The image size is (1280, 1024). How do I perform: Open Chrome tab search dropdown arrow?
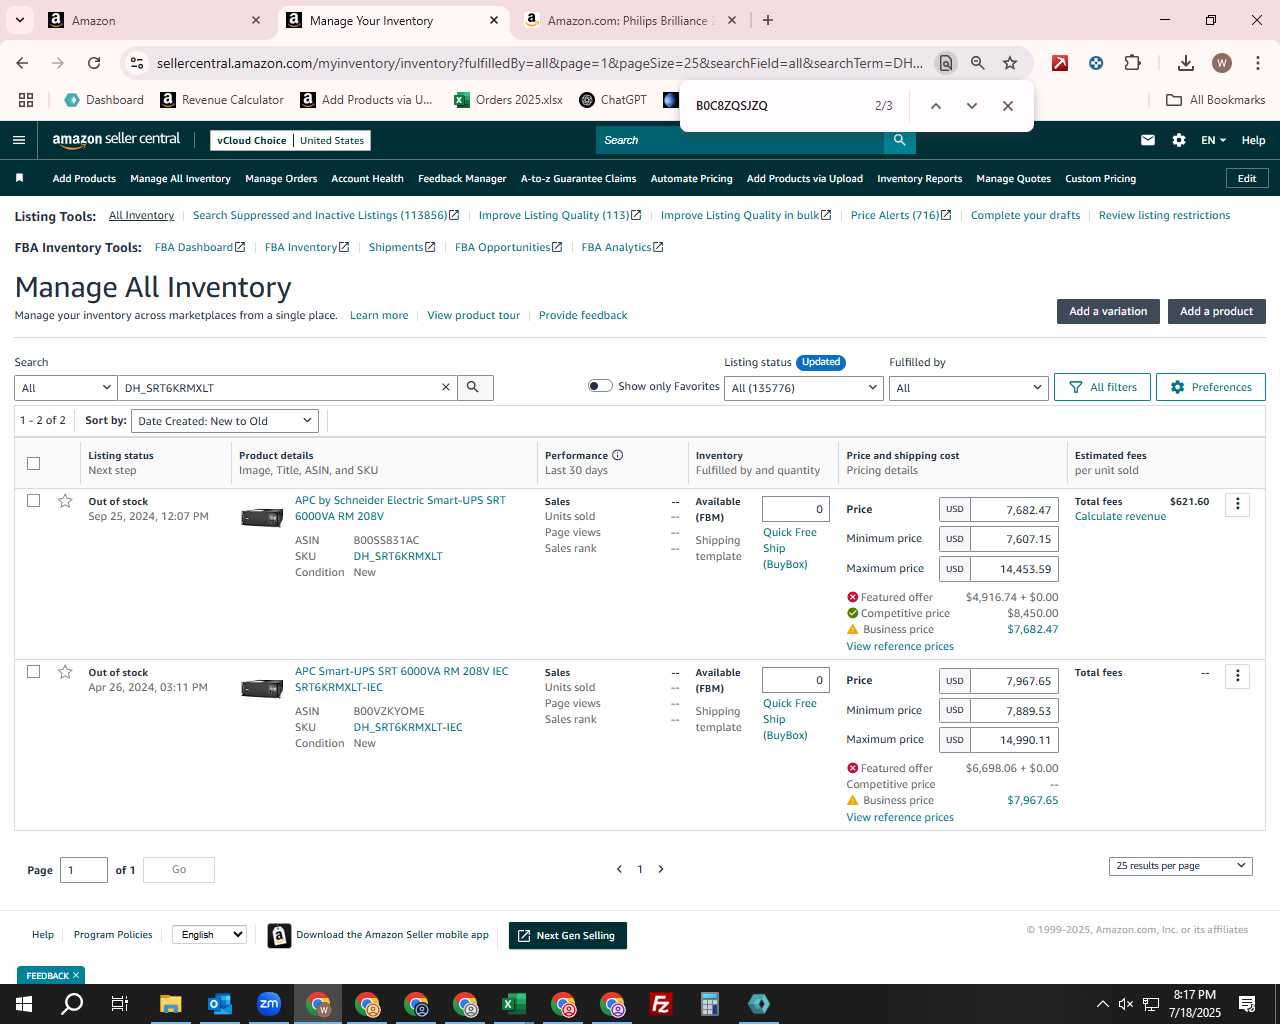(20, 20)
